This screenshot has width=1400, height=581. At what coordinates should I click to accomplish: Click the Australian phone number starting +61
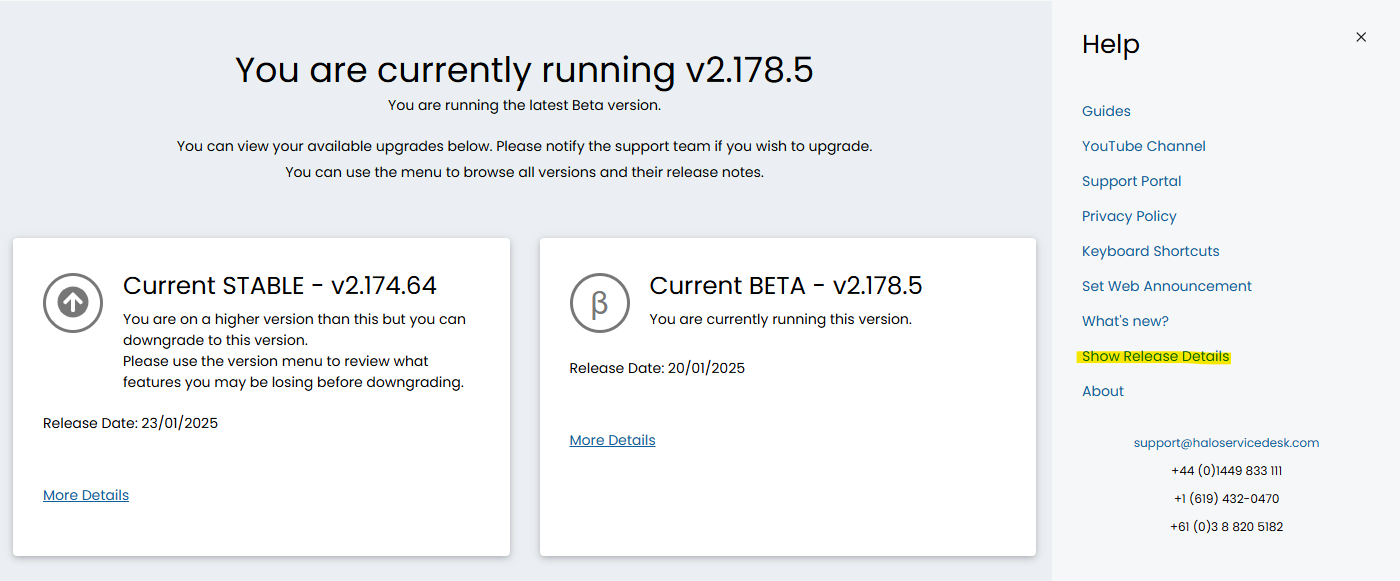tap(1226, 526)
